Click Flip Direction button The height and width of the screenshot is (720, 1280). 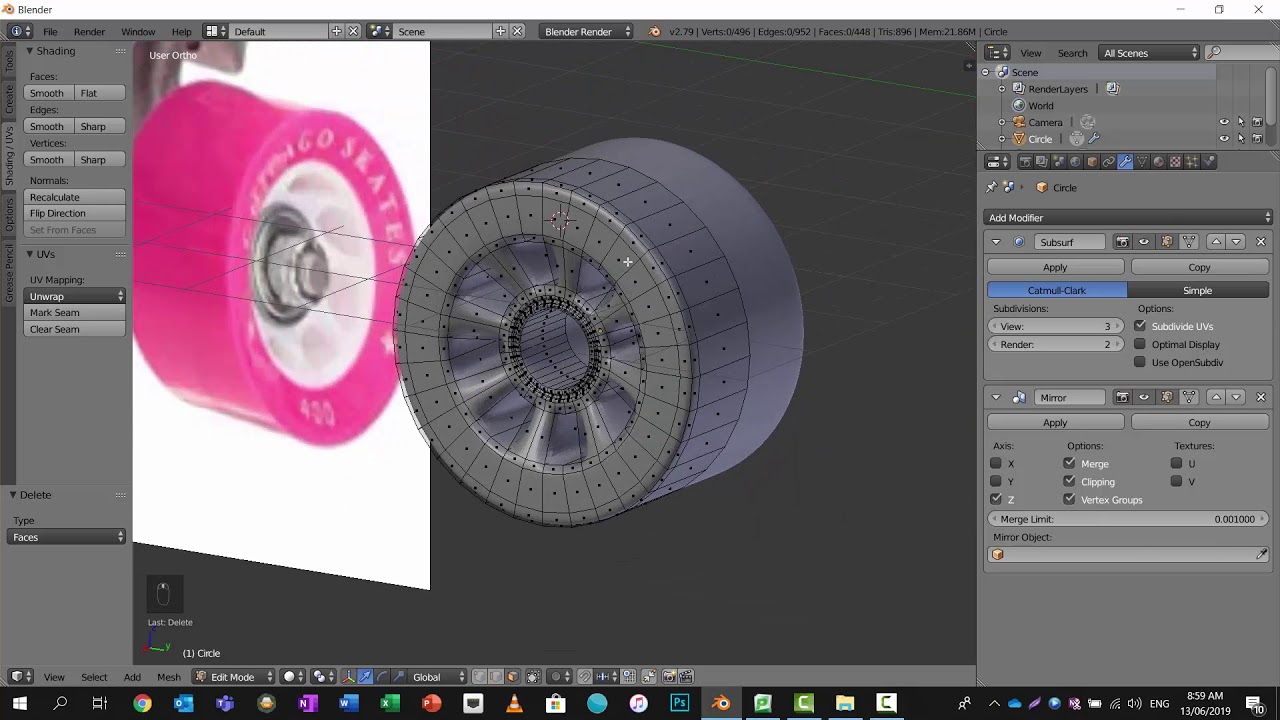[75, 213]
